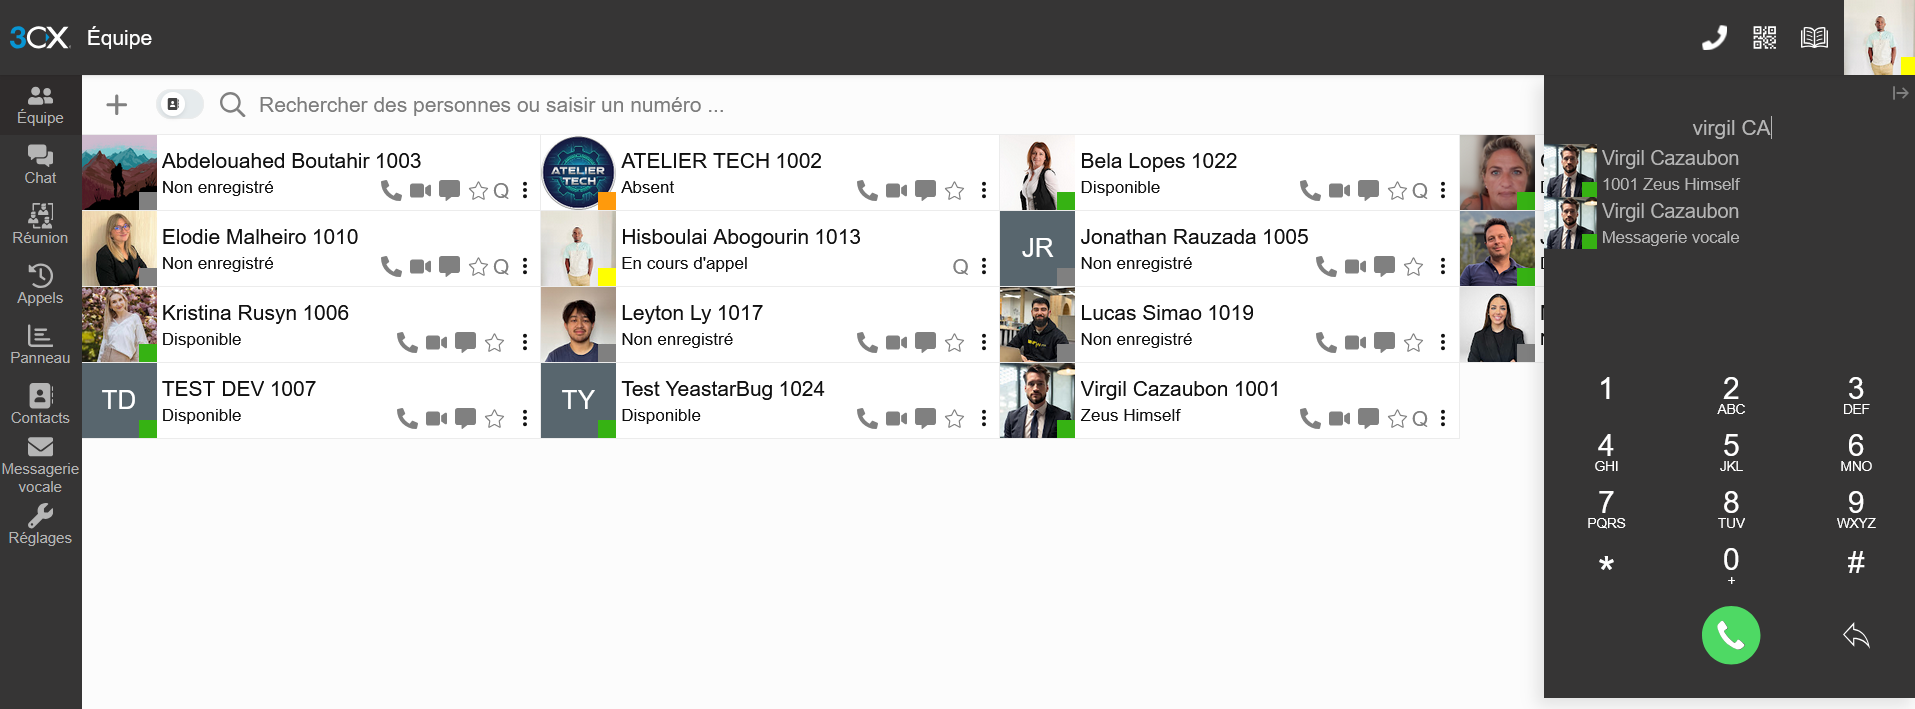Open more options for Elodie Malheiro

(x=525, y=266)
